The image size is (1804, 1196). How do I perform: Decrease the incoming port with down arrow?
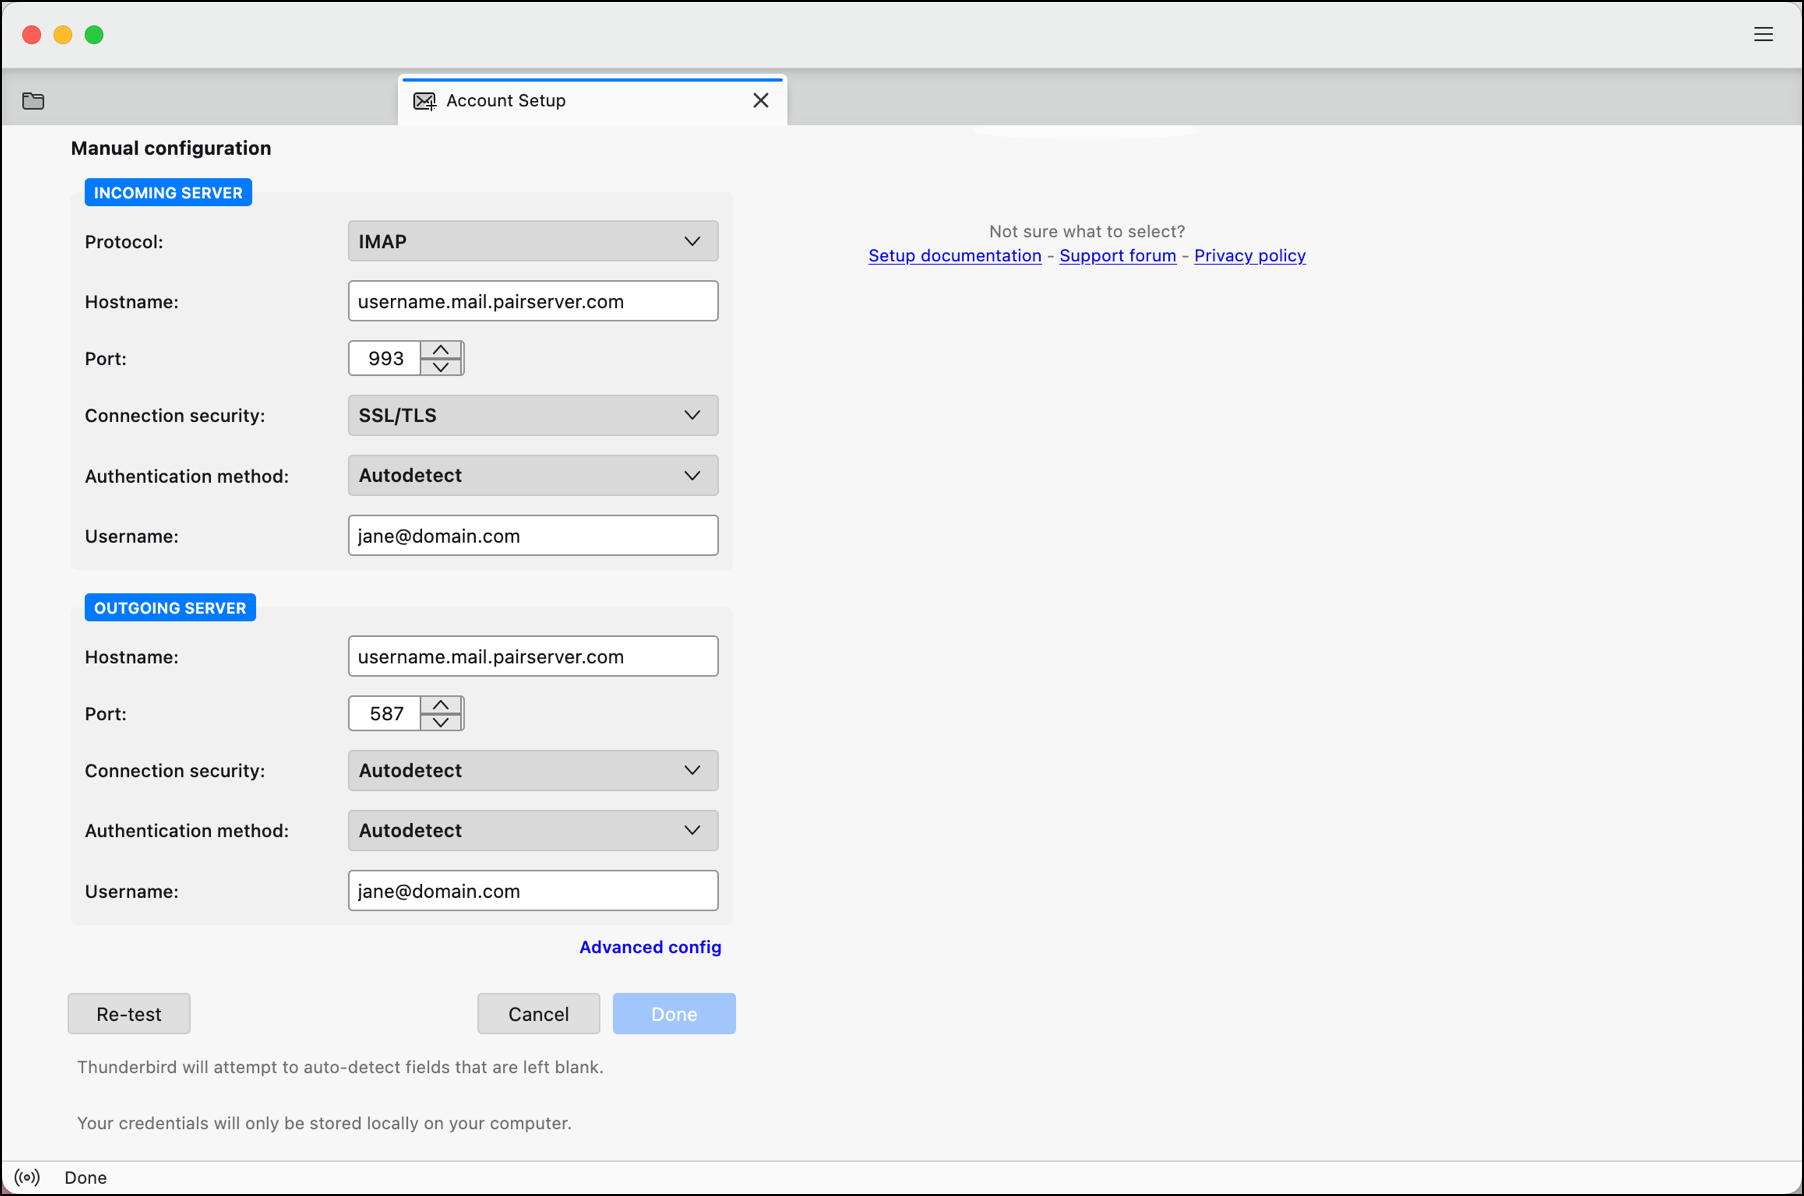point(441,367)
